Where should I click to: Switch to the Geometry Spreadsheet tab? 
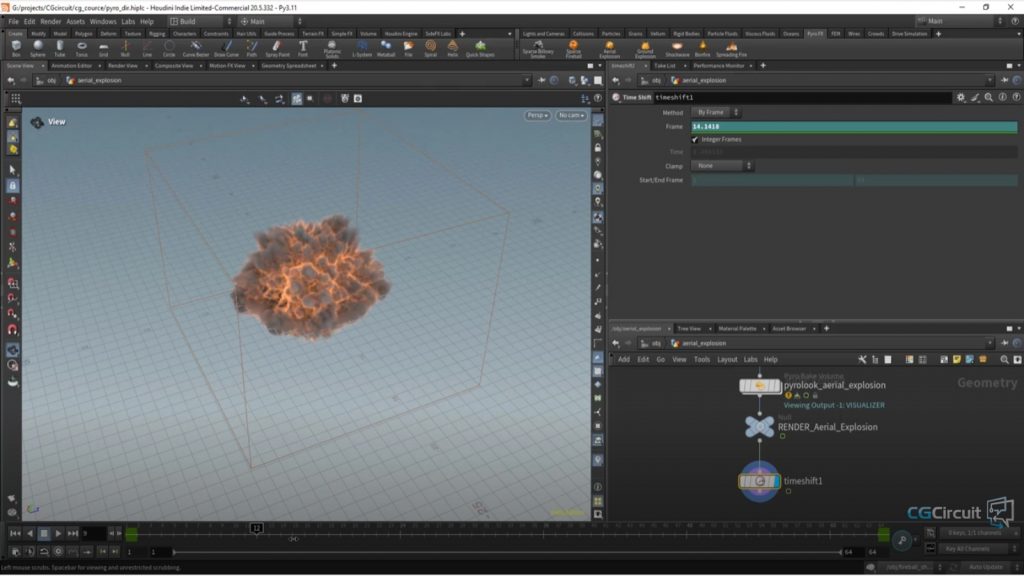(289, 66)
